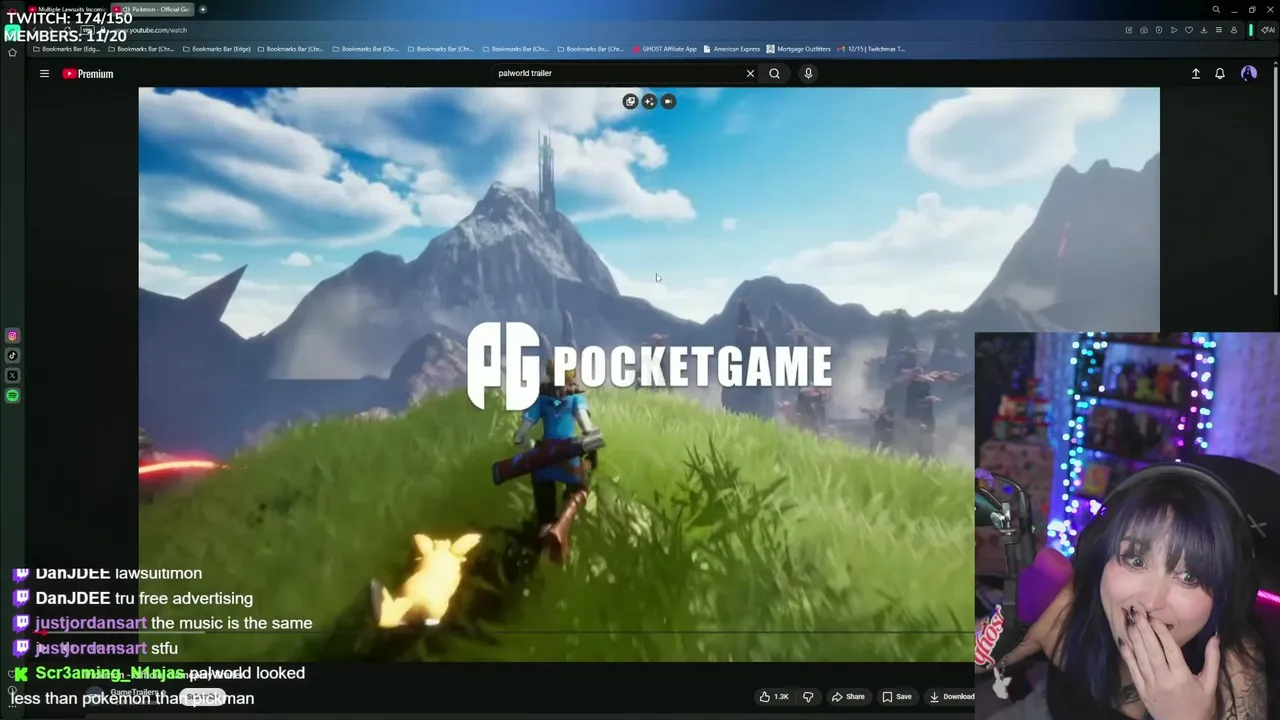Screen dimensions: 1280x720
Task: Like the video with 1.3K likes
Action: 775,696
